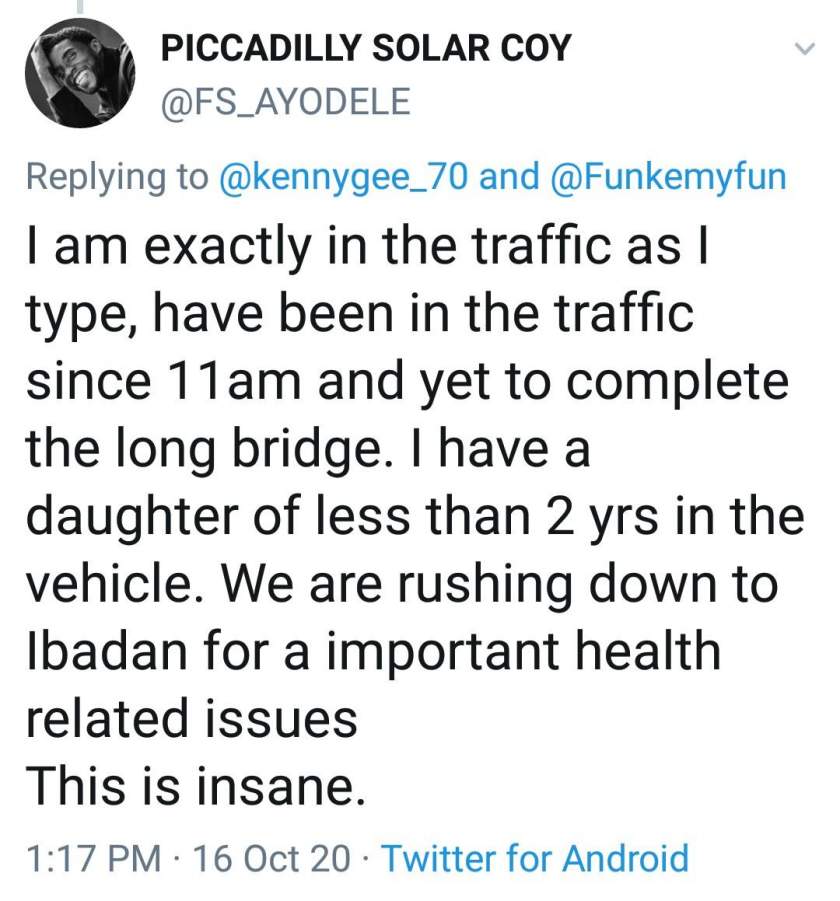
Task: Visit the @Funkemyfun mention
Action: (x=668, y=176)
